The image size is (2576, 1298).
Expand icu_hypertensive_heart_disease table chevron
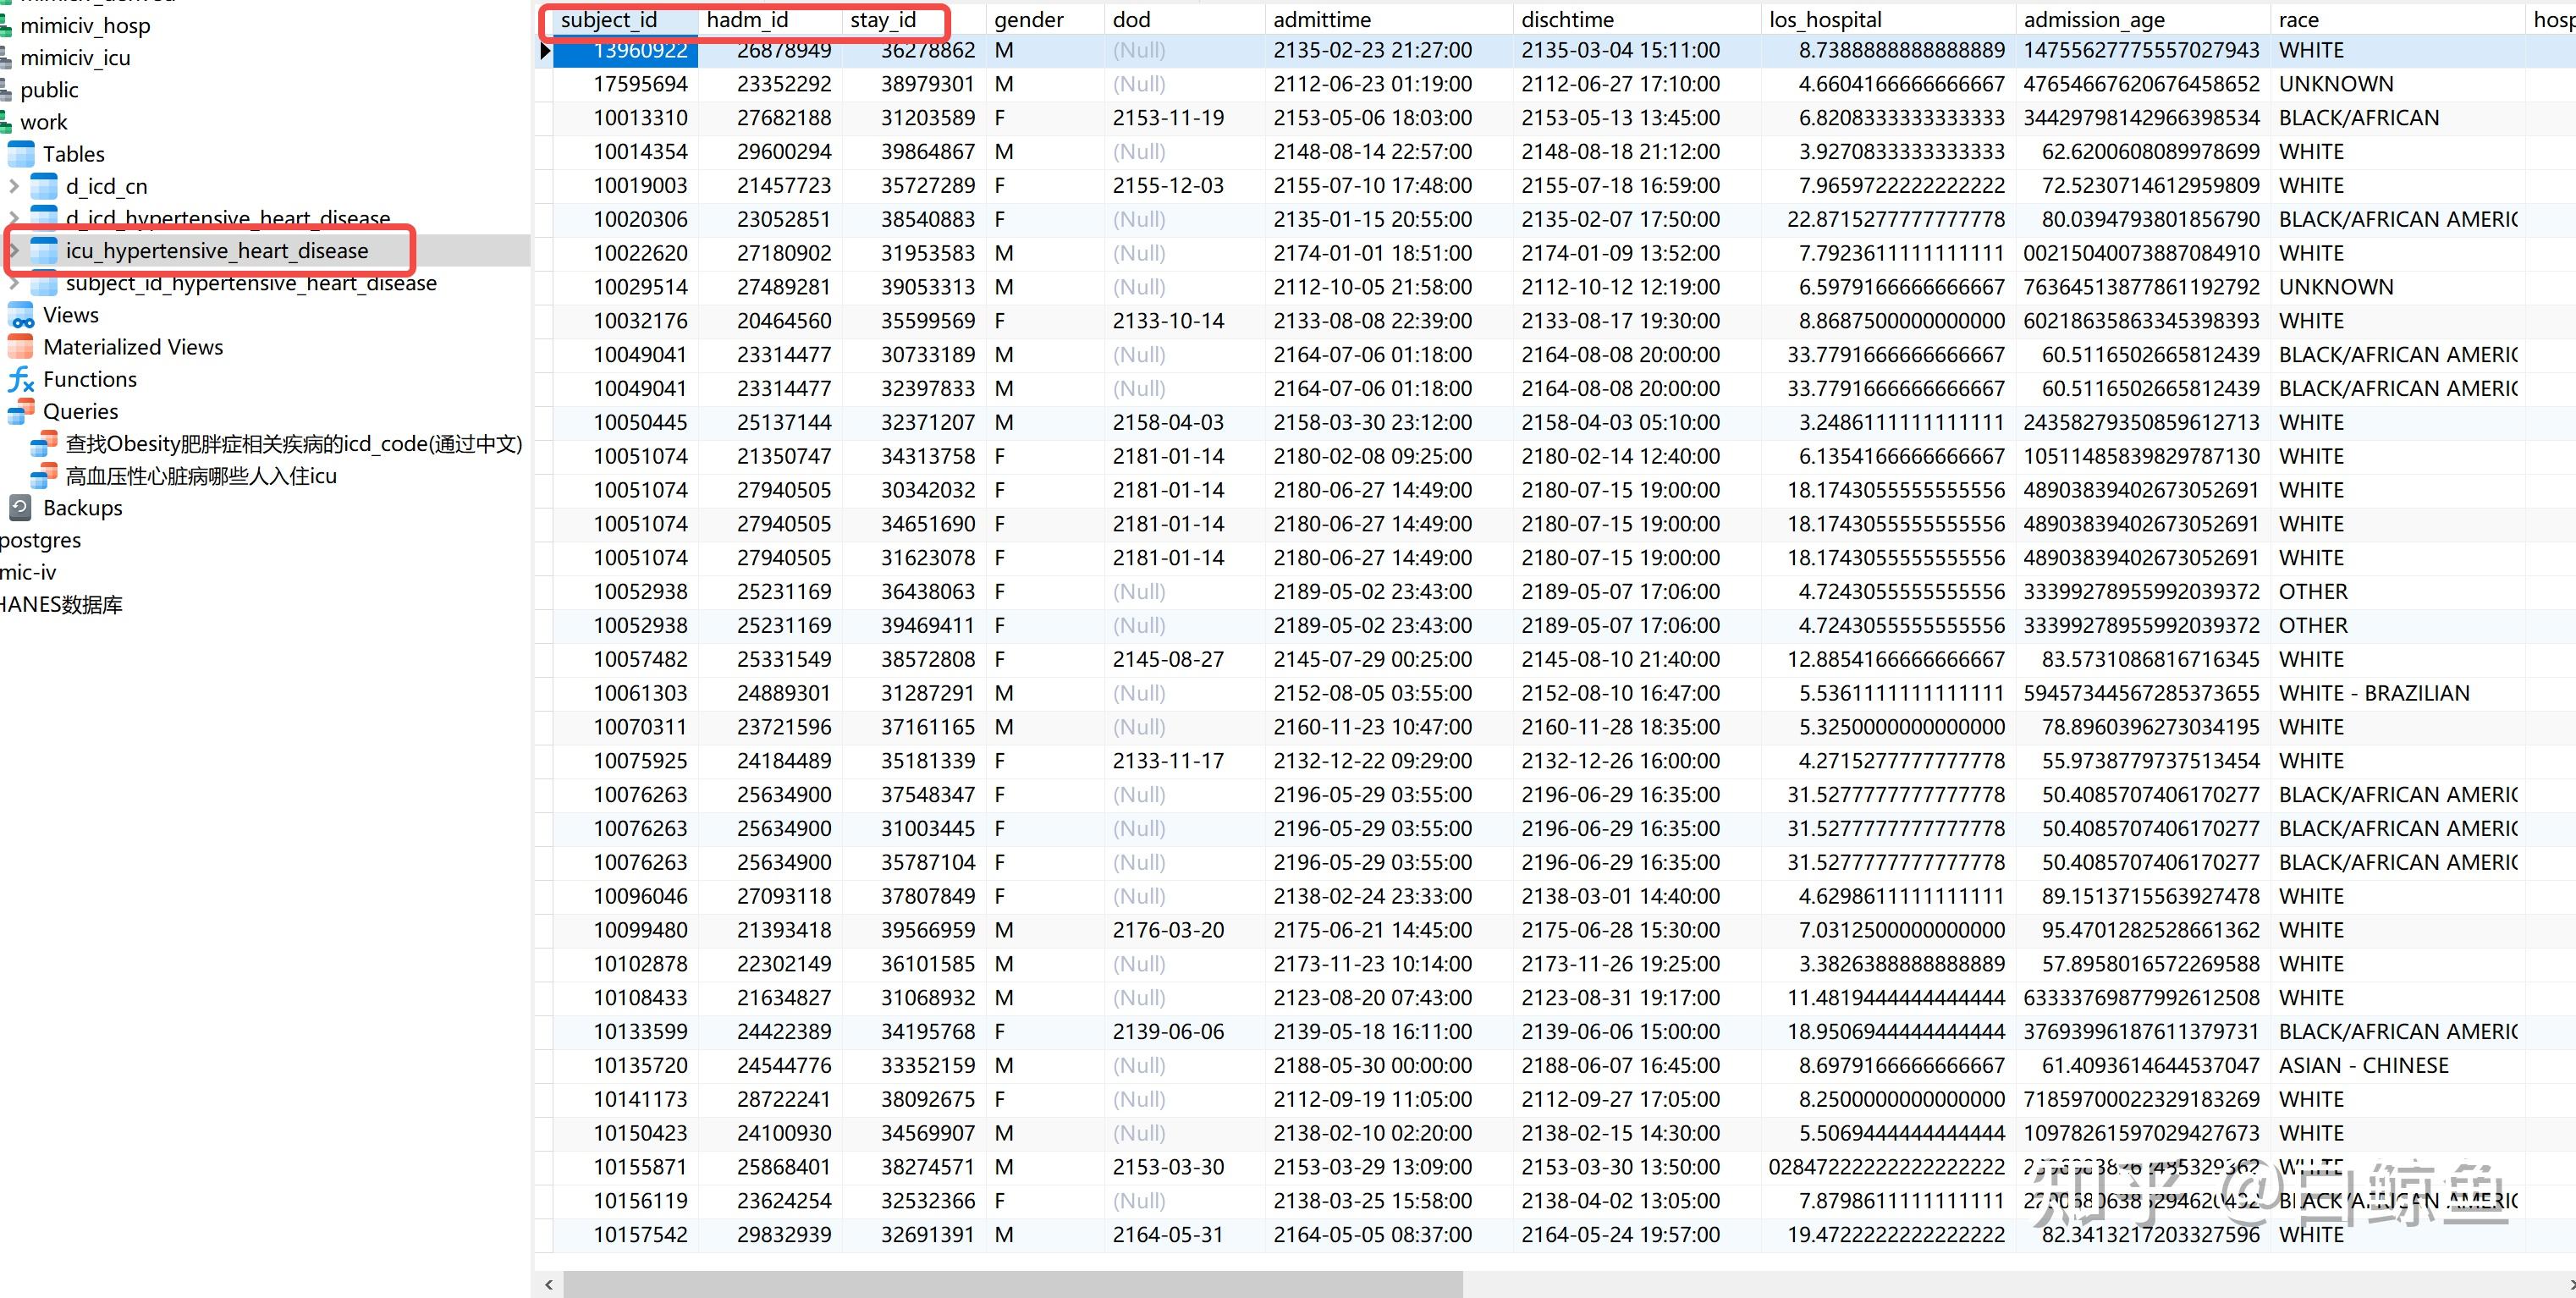13,251
